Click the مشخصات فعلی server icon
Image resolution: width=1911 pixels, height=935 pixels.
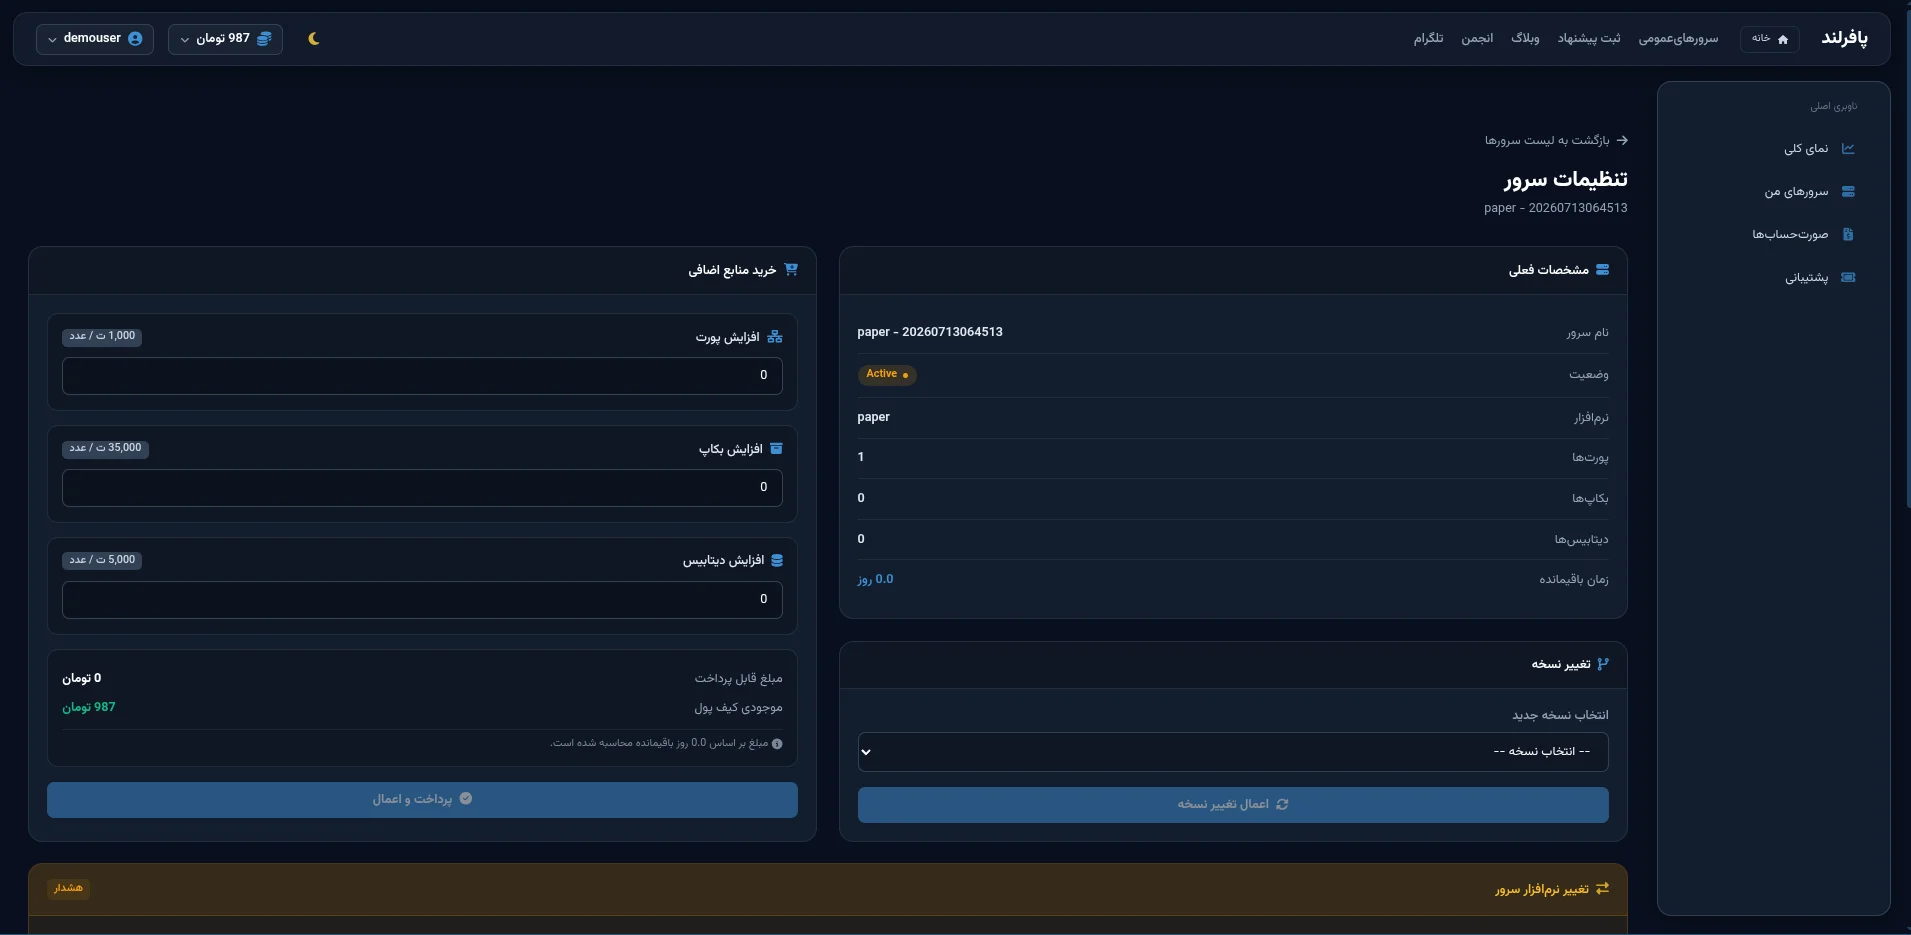point(1602,270)
